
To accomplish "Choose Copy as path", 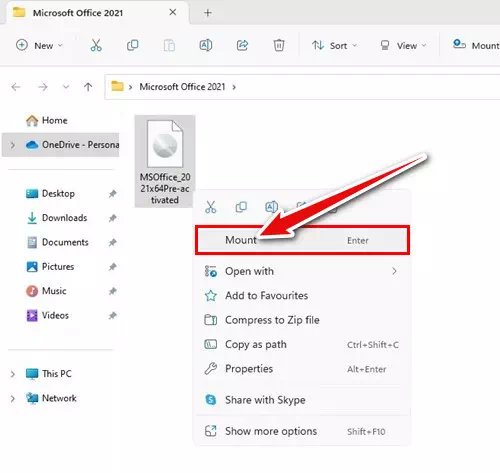I will 302,344.
